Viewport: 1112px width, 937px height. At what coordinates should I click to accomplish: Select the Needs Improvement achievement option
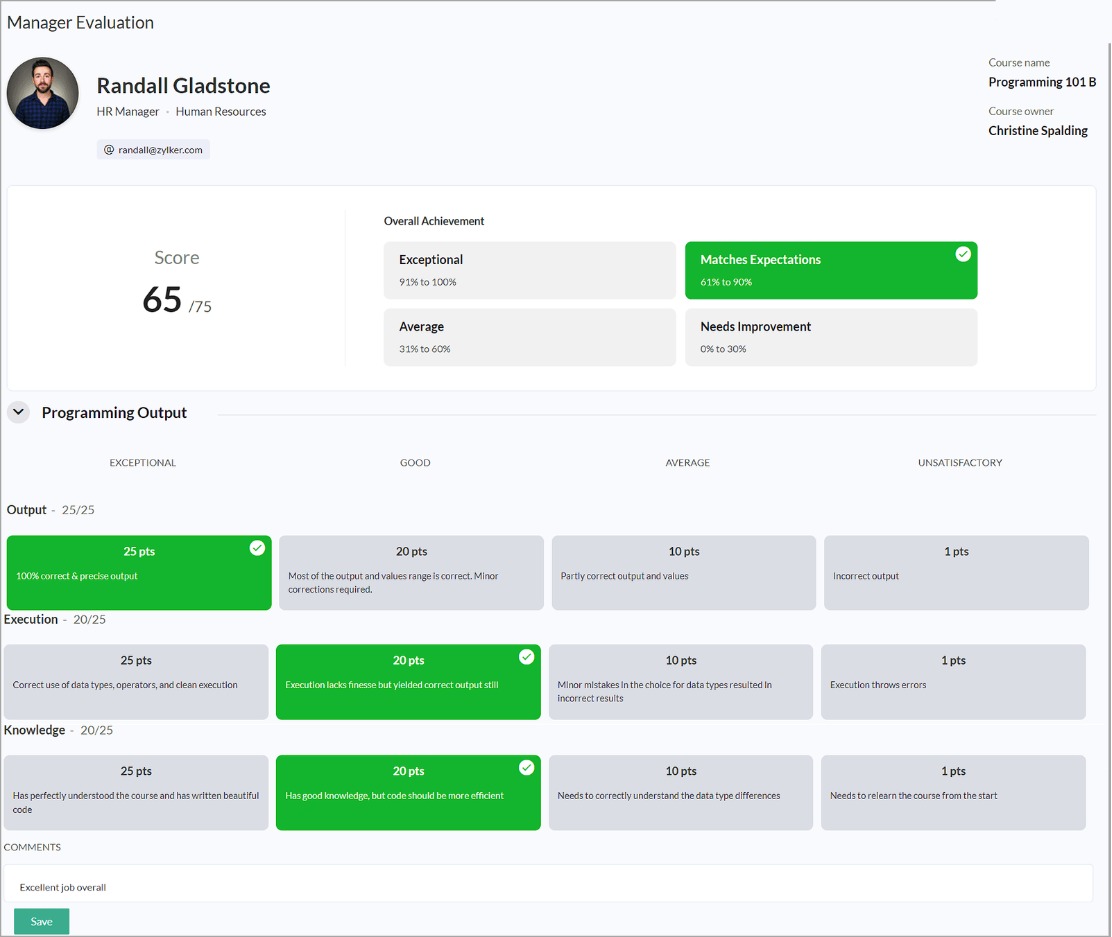coord(830,337)
